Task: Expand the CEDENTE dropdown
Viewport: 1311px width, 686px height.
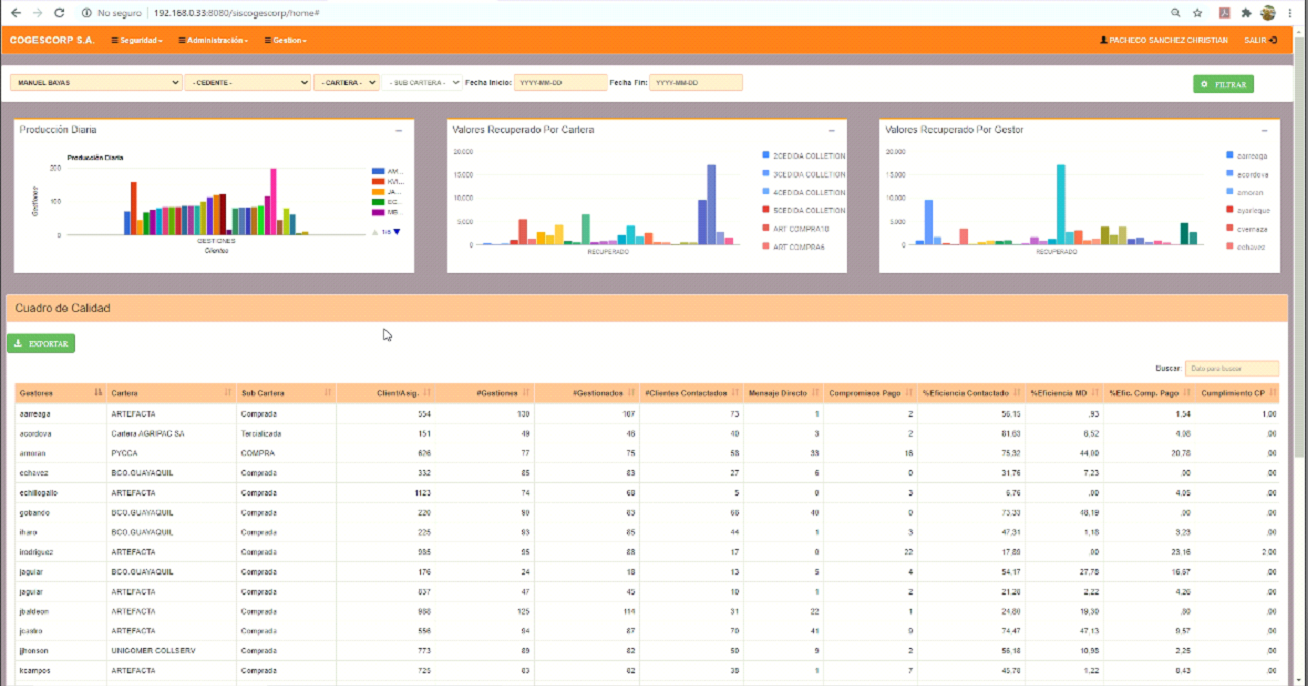Action: (247, 83)
